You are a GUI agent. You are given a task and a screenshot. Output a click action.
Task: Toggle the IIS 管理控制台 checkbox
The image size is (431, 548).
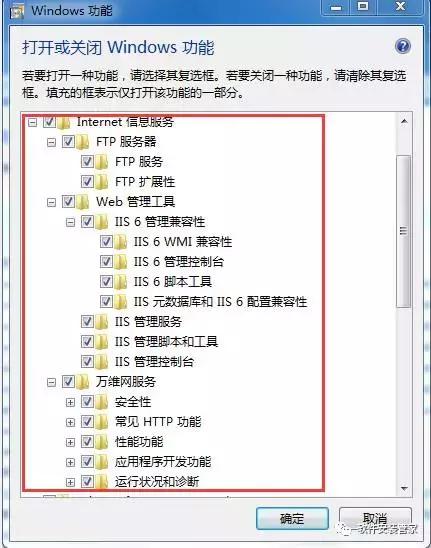tap(87, 361)
